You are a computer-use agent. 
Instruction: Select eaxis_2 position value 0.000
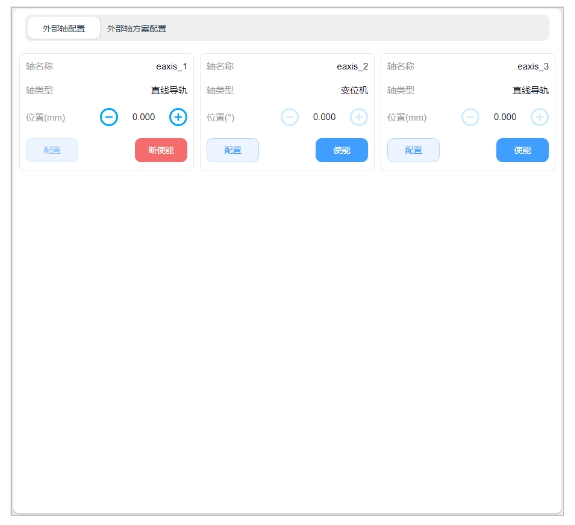coord(324,117)
